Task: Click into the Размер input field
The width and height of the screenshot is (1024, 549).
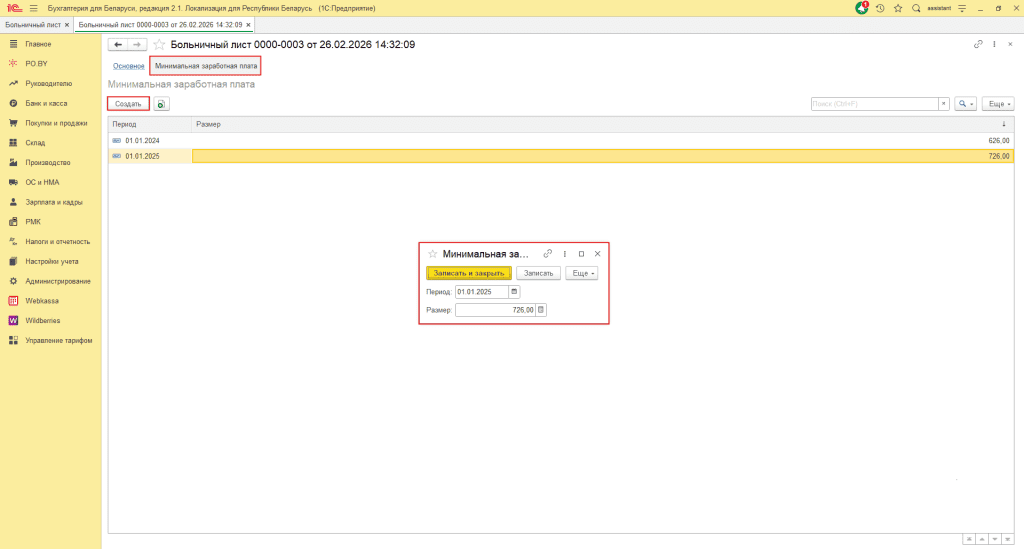Action: 494,310
